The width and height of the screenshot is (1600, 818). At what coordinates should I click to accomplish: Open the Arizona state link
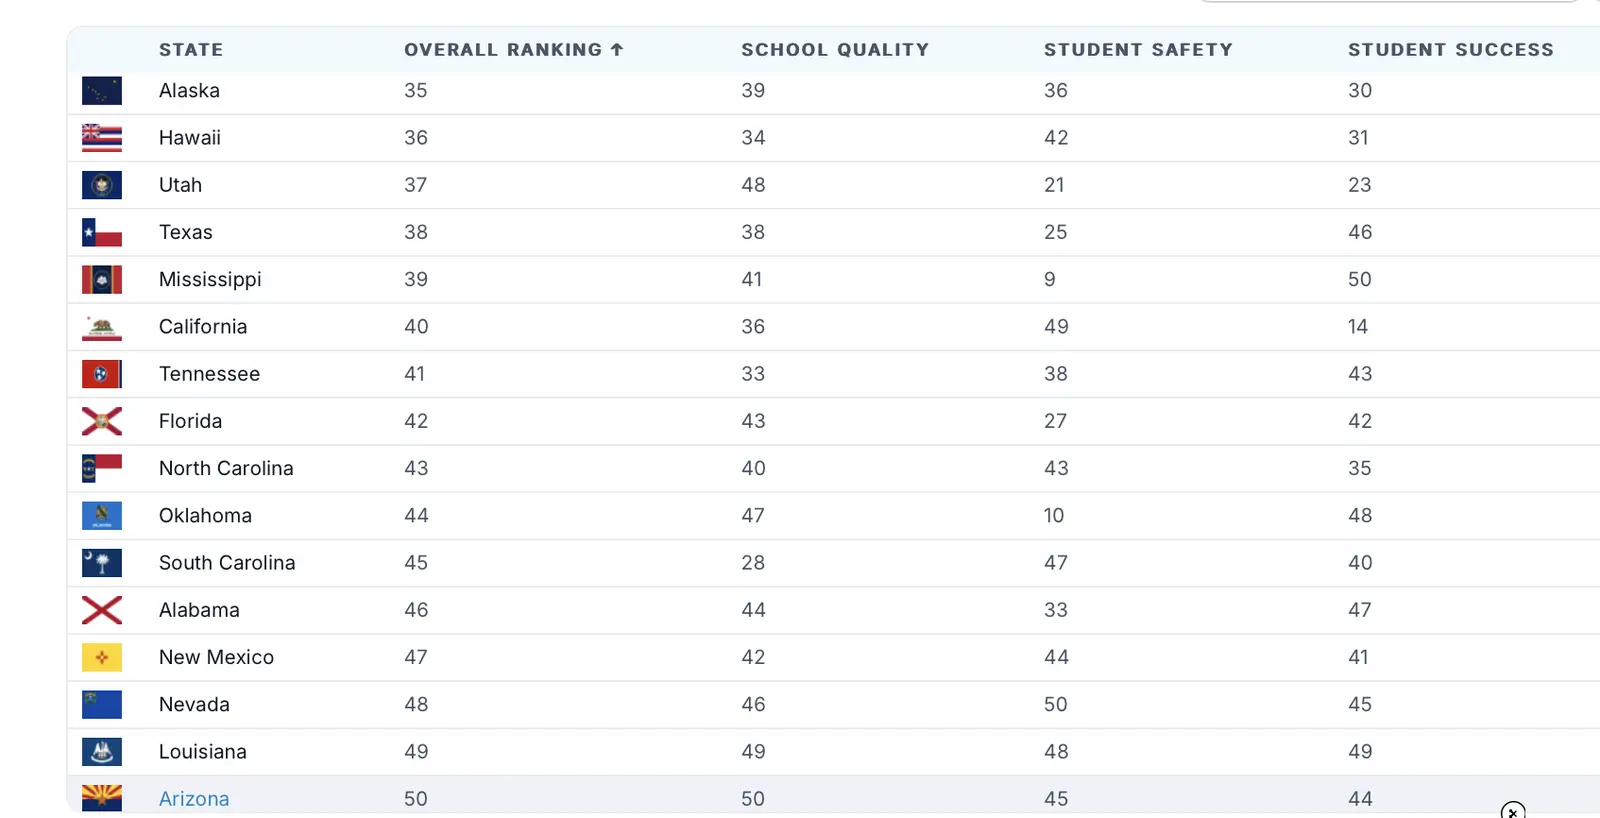pyautogui.click(x=194, y=799)
